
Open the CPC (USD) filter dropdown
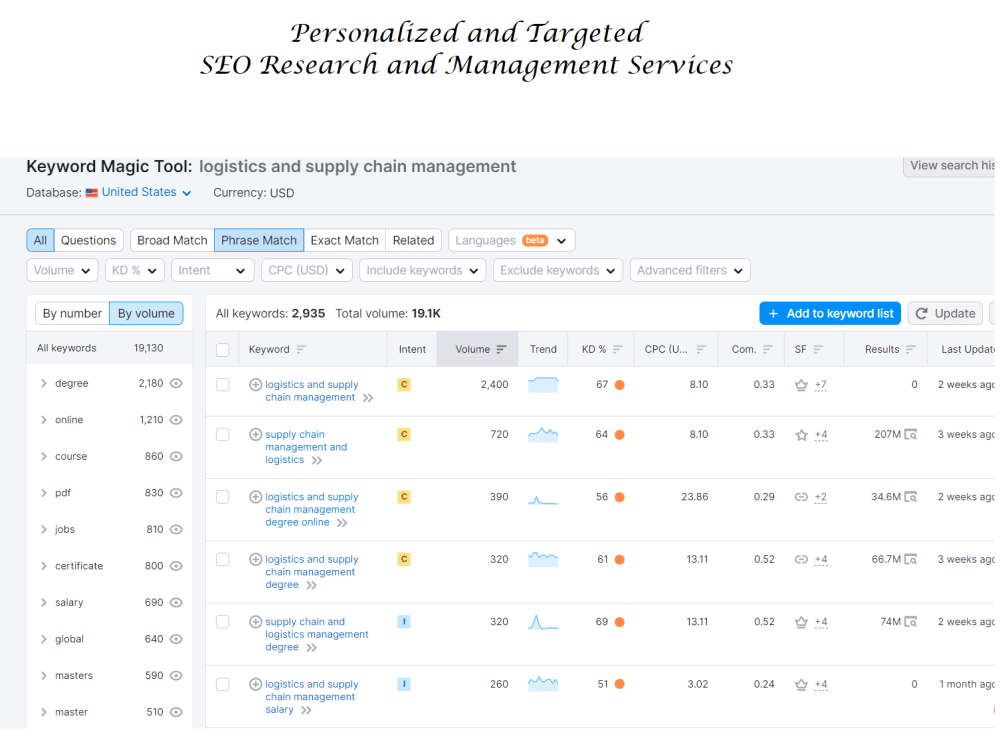[x=306, y=270]
